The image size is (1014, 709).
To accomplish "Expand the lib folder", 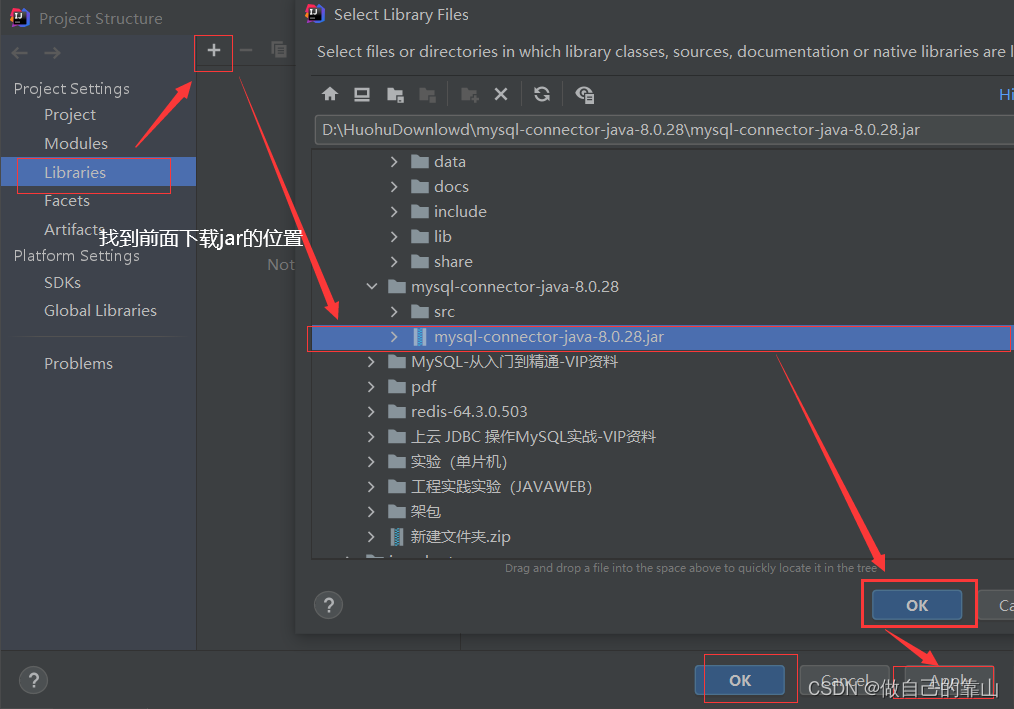I will pyautogui.click(x=394, y=237).
